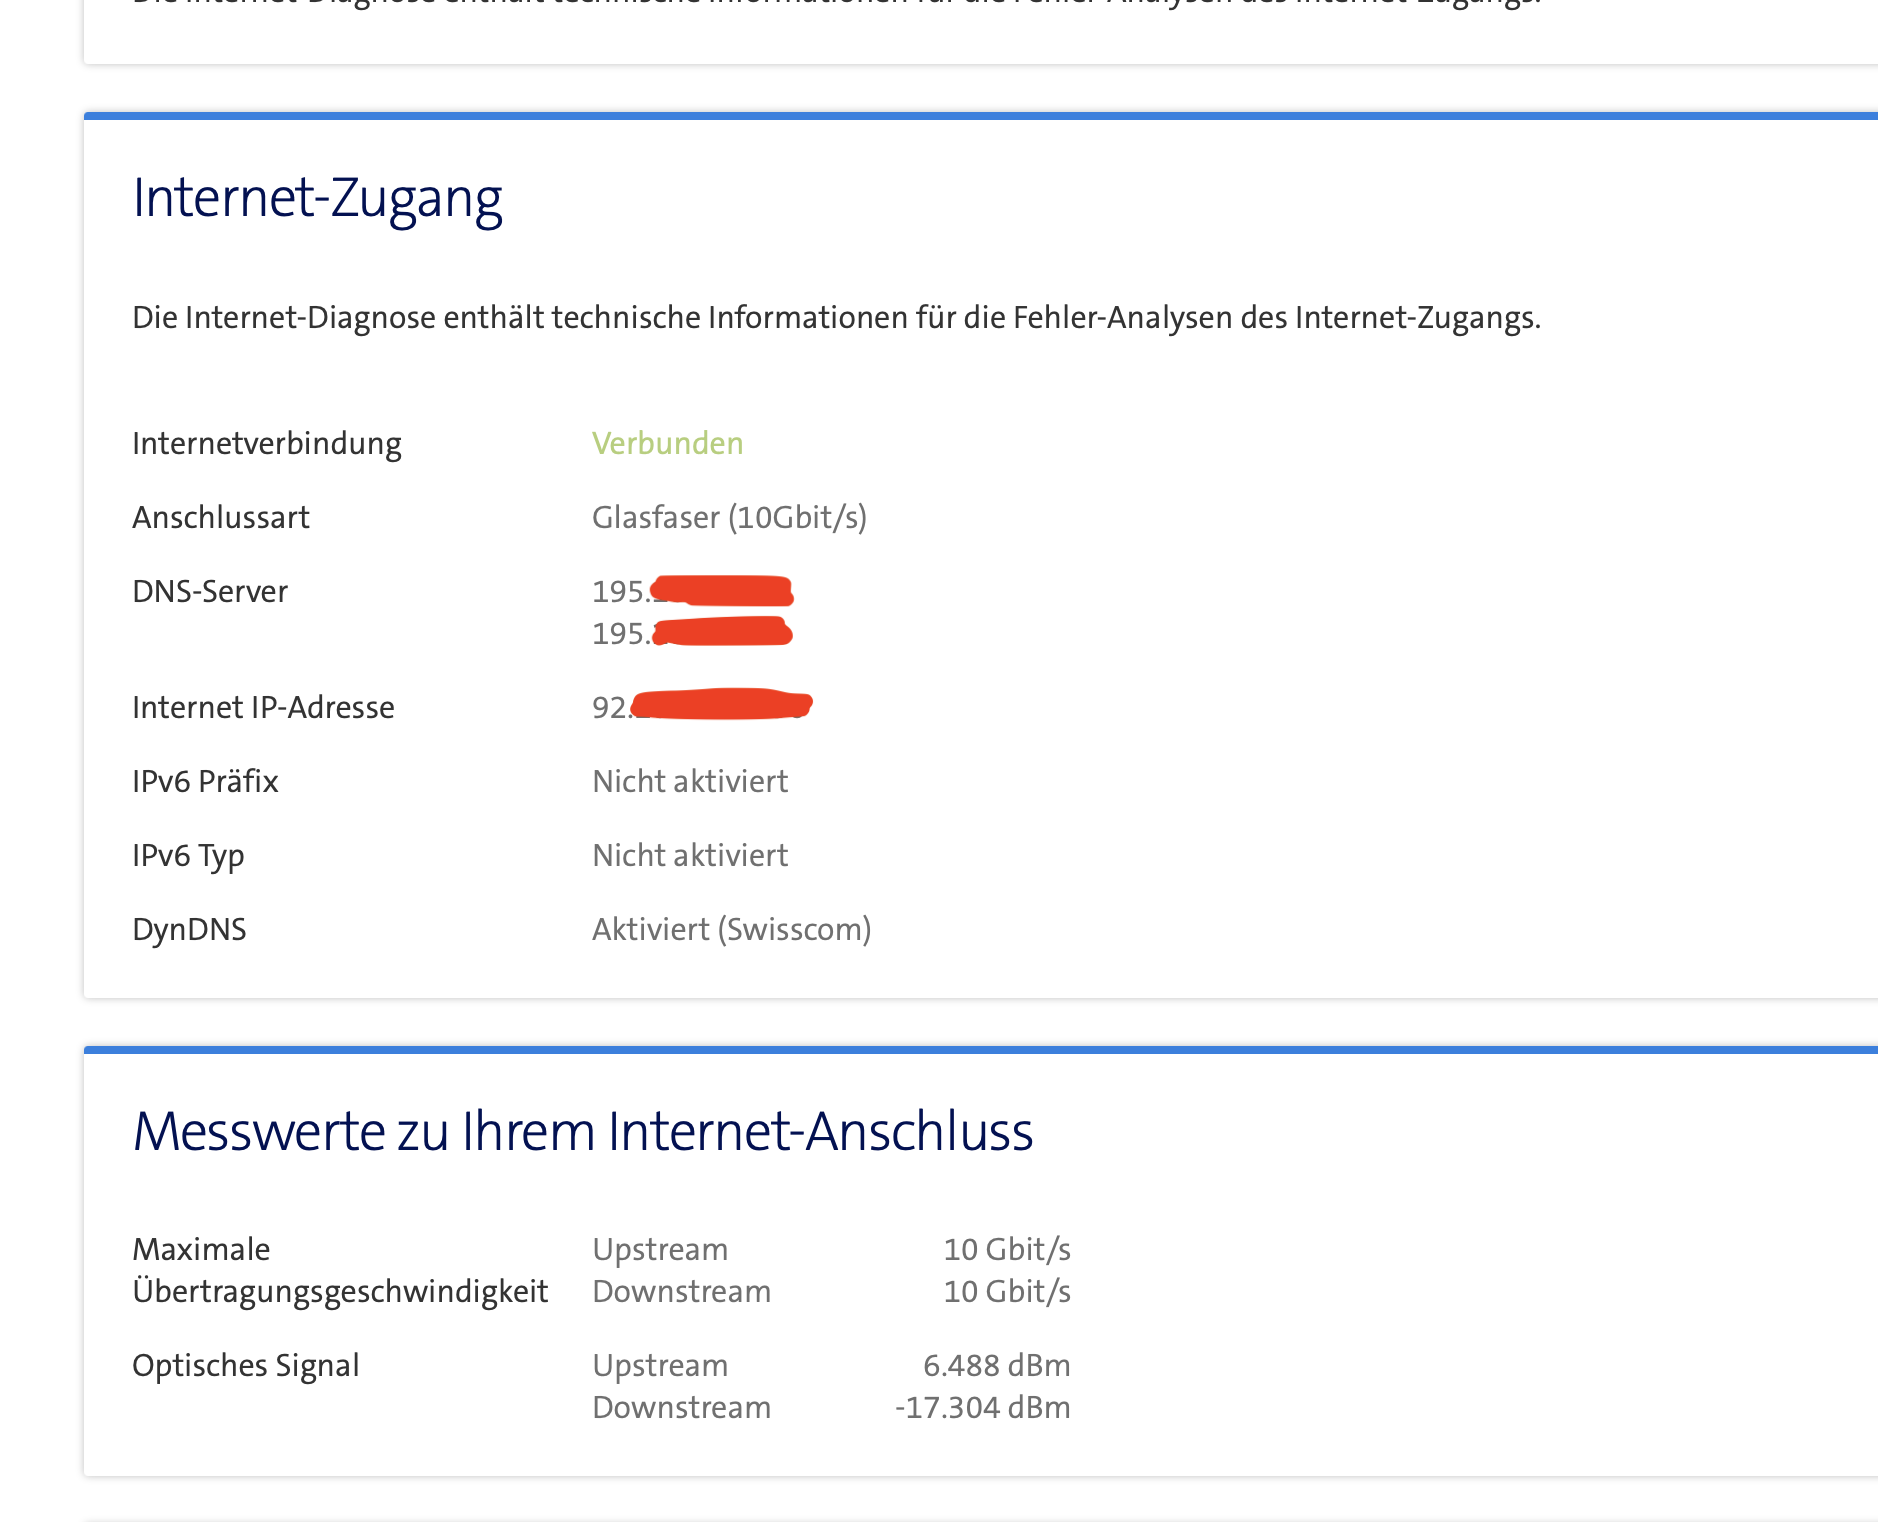Click the Messwerte zu Ihrem Internet-Anschluss heading
This screenshot has width=1878, height=1522.
coord(582,1132)
